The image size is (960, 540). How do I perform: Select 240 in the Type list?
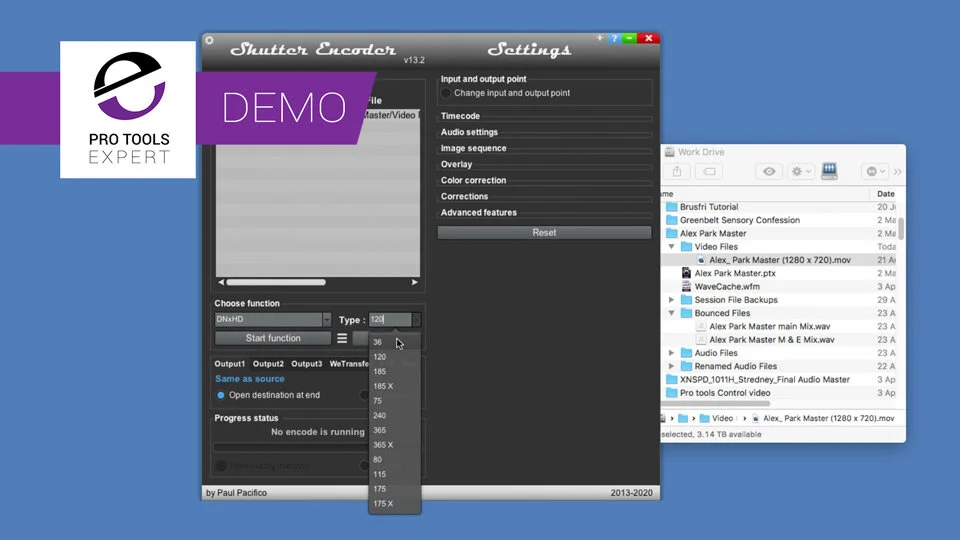point(394,416)
